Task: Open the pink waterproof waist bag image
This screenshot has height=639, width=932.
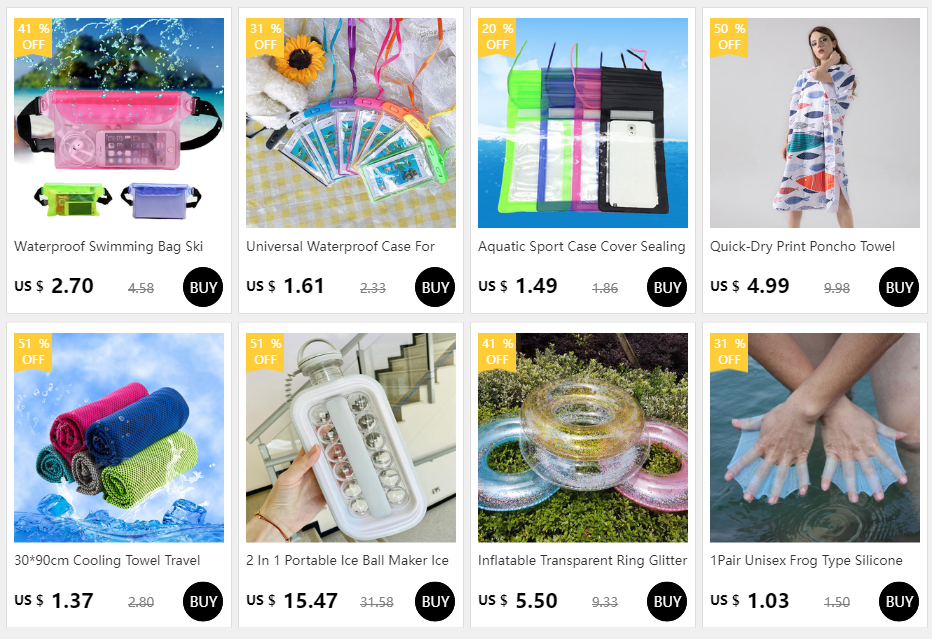Action: [119, 122]
